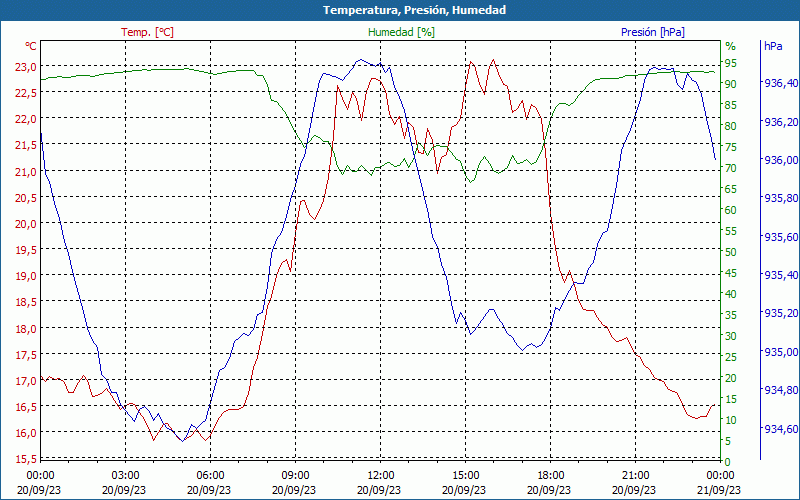800x500 pixels.
Task: Select the green Humedad [%] legend label
Action: tap(401, 32)
